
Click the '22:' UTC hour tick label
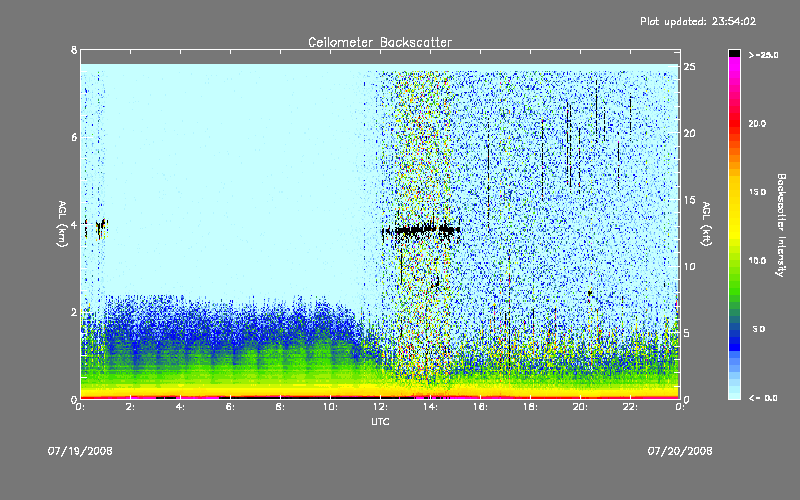tap(631, 407)
